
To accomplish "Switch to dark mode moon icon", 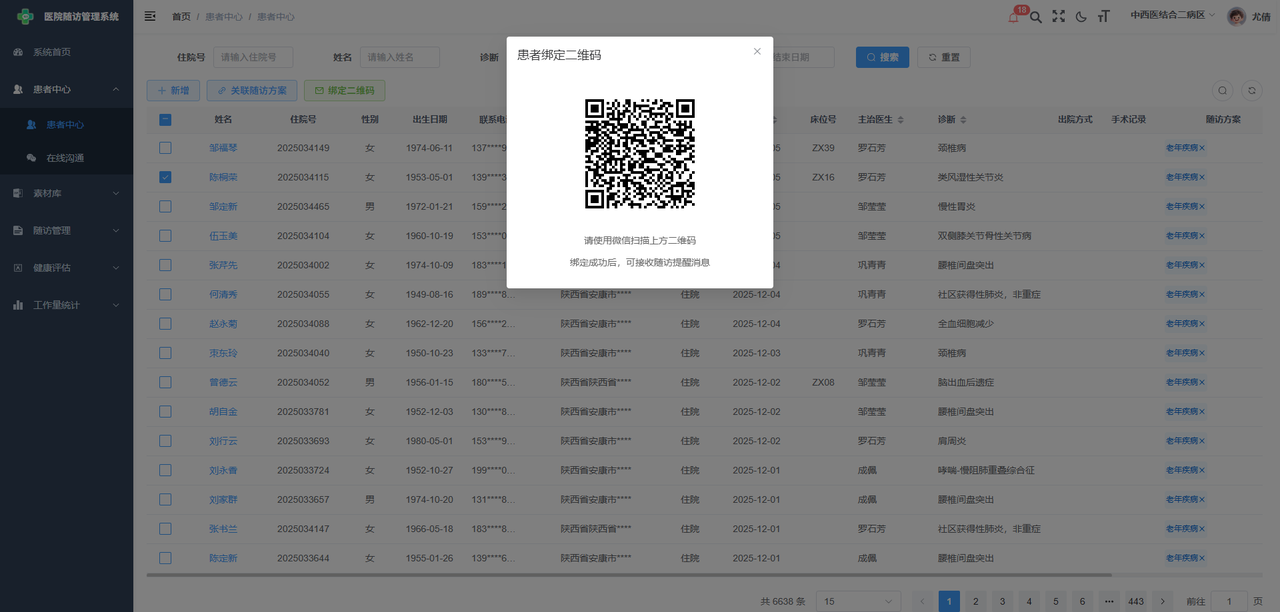I will coord(1081,16).
